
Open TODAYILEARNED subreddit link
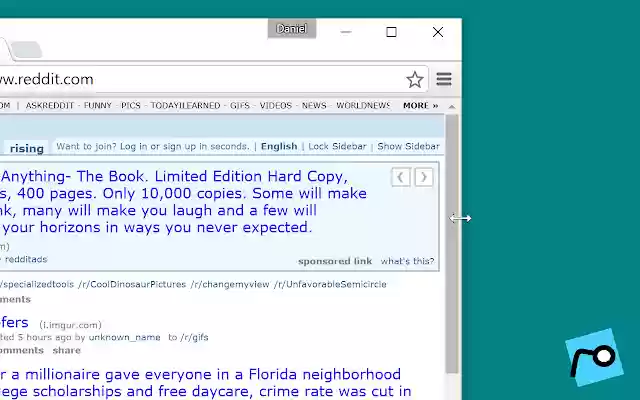coord(185,106)
